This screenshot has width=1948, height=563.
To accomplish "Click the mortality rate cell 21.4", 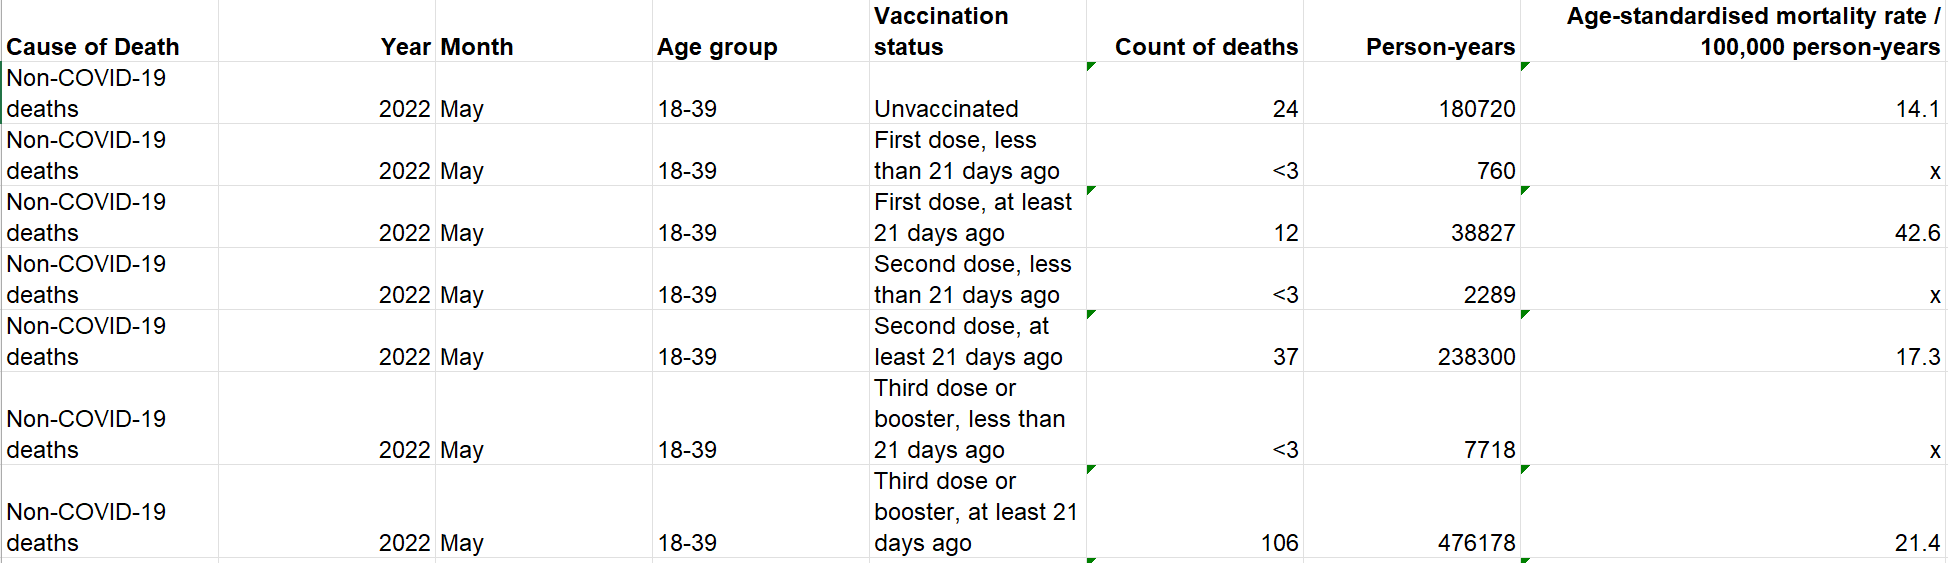I will 1733,511.
